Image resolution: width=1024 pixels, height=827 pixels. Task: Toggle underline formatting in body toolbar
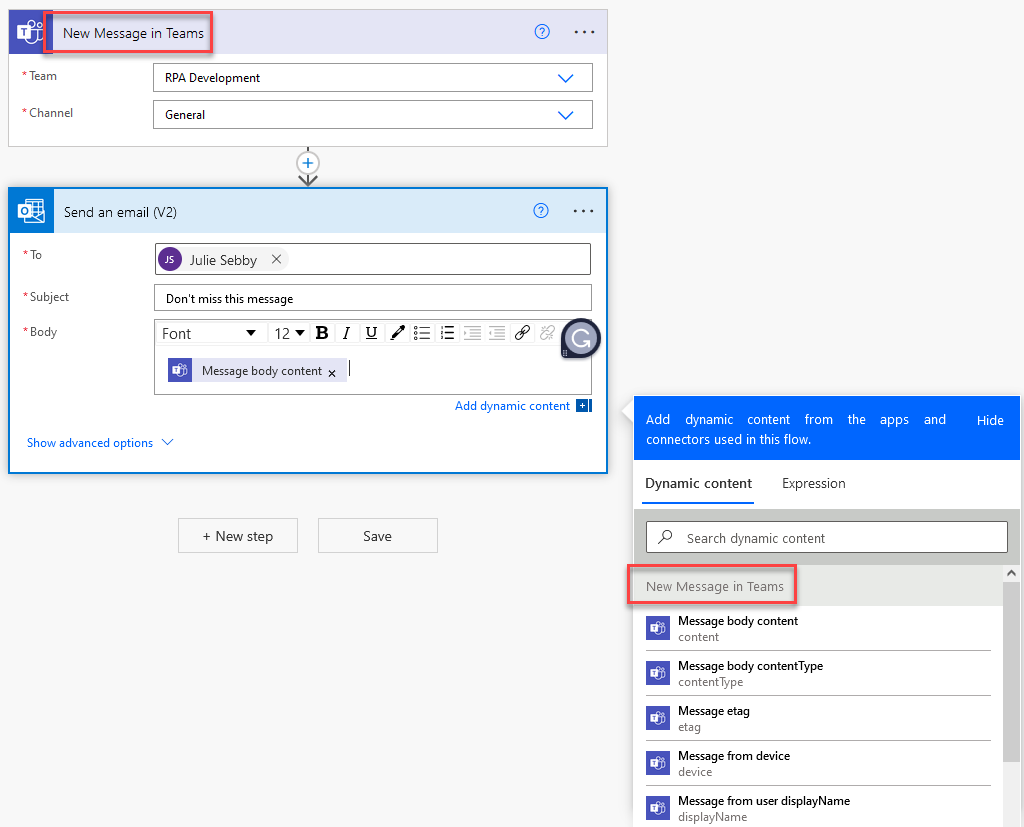pyautogui.click(x=371, y=333)
